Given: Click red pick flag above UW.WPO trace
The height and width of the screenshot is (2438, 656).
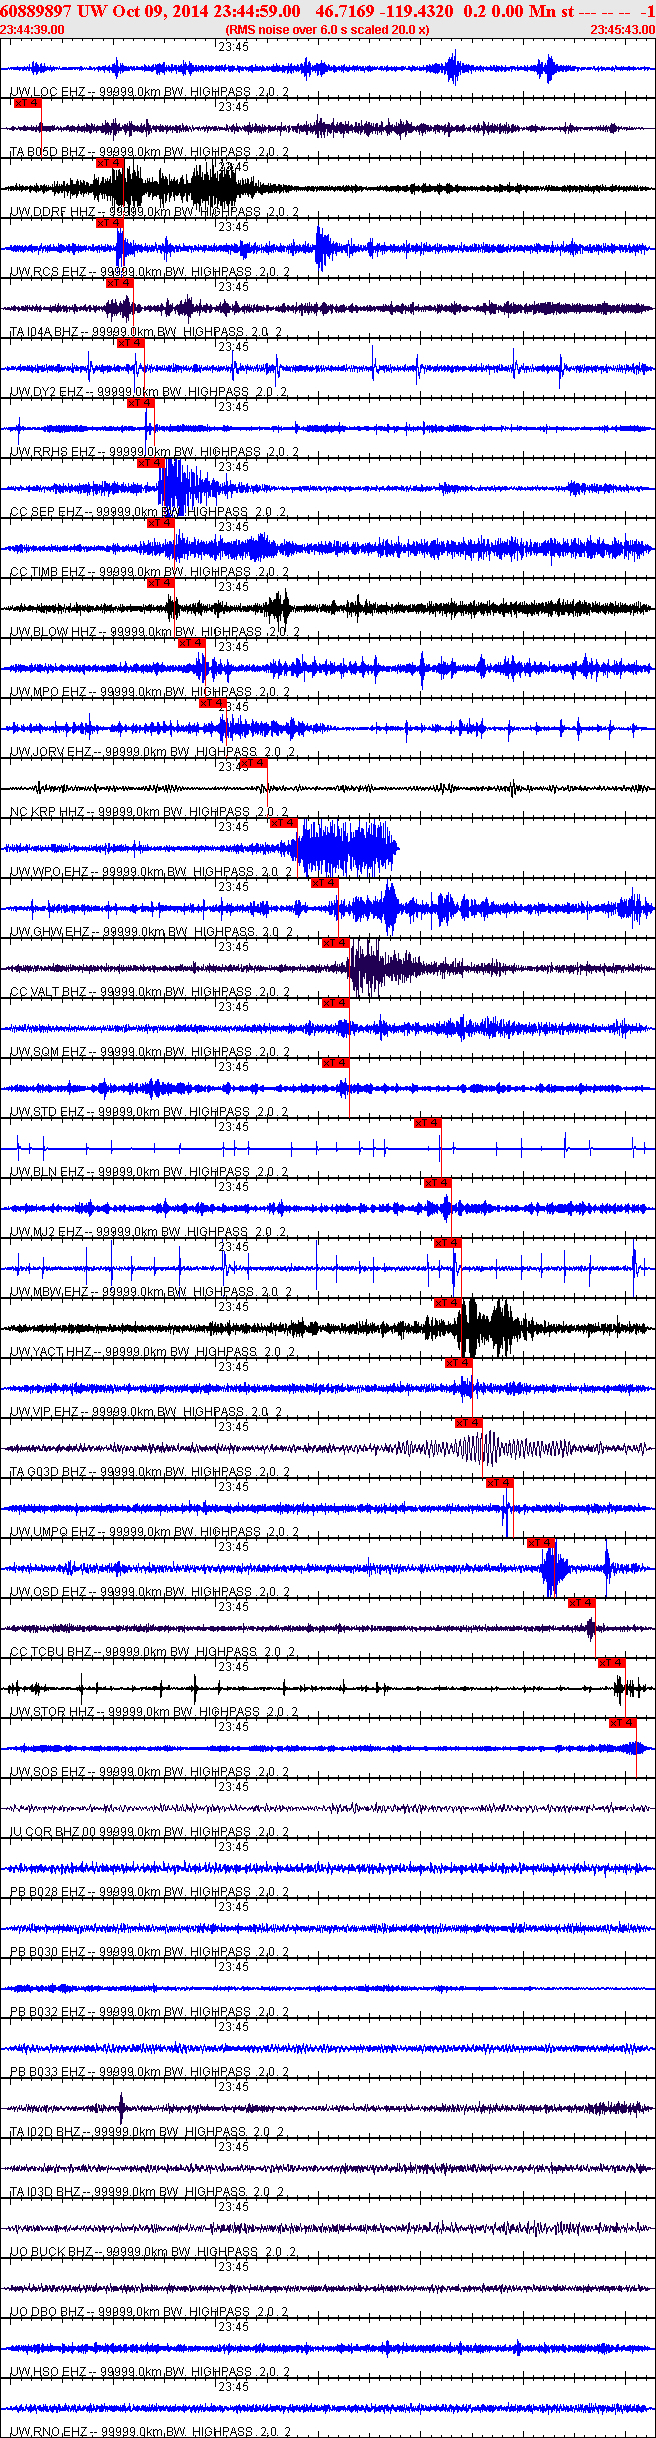Looking at the screenshot, I should pyautogui.click(x=284, y=823).
